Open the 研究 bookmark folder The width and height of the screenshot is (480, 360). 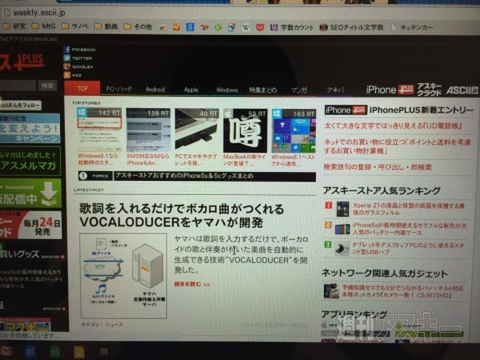pyautogui.click(x=14, y=26)
